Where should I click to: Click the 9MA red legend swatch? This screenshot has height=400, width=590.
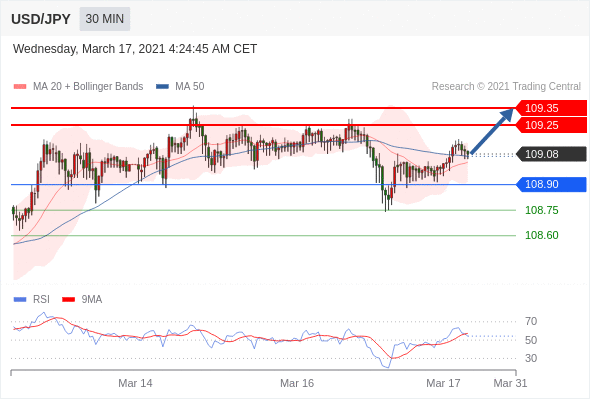68,300
